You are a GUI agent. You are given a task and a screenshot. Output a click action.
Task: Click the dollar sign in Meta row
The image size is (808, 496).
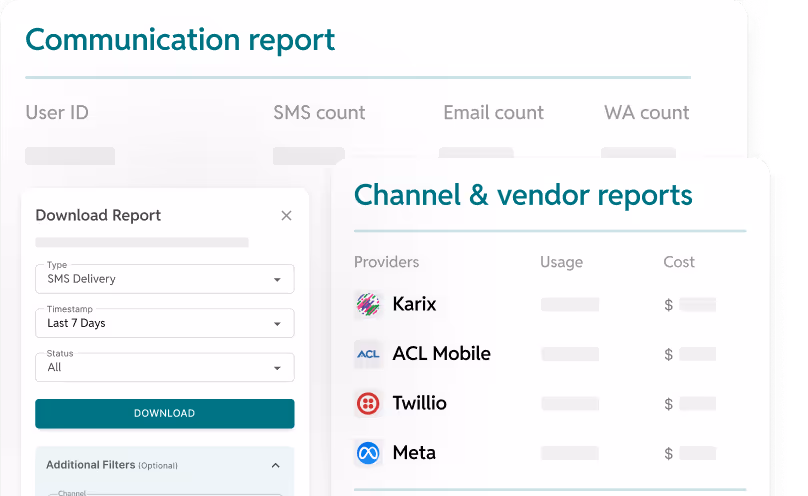pyautogui.click(x=668, y=454)
